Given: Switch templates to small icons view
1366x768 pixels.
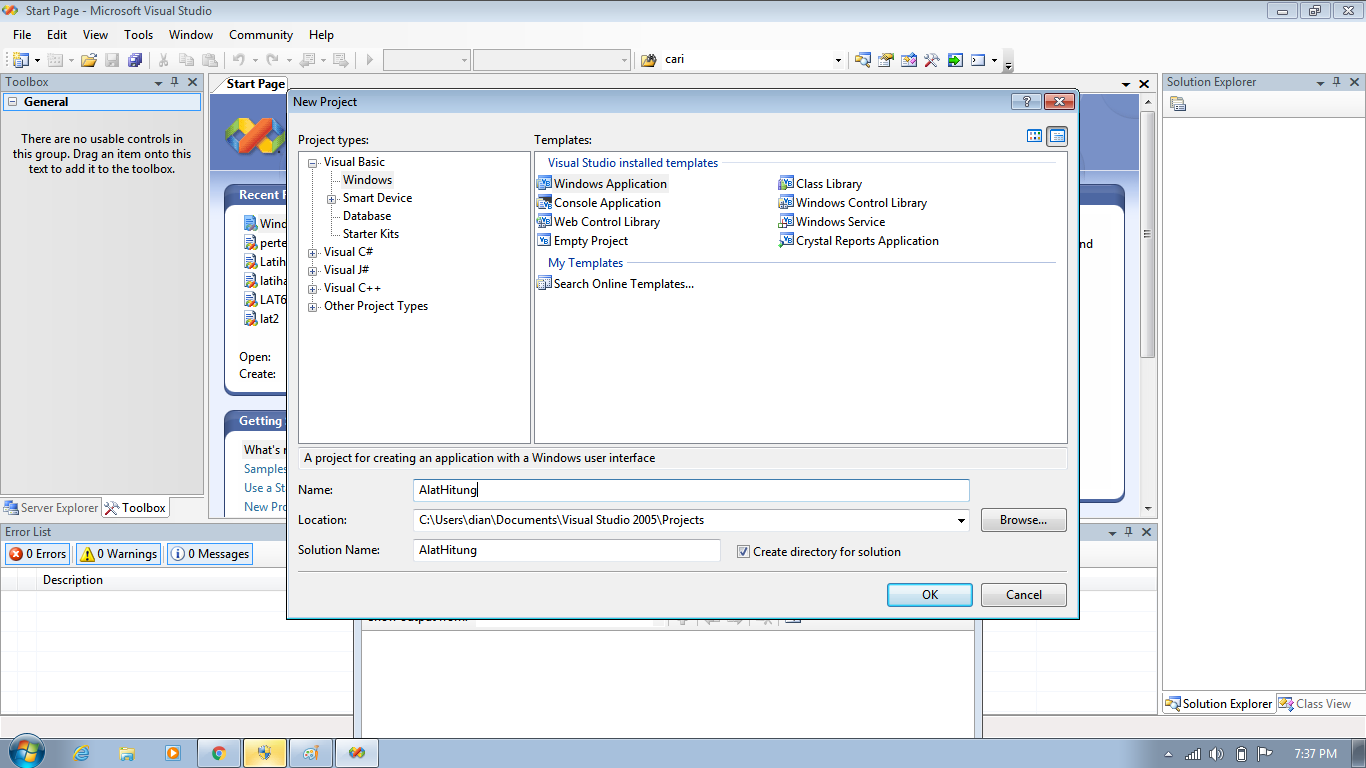Looking at the screenshot, I should [x=1057, y=136].
